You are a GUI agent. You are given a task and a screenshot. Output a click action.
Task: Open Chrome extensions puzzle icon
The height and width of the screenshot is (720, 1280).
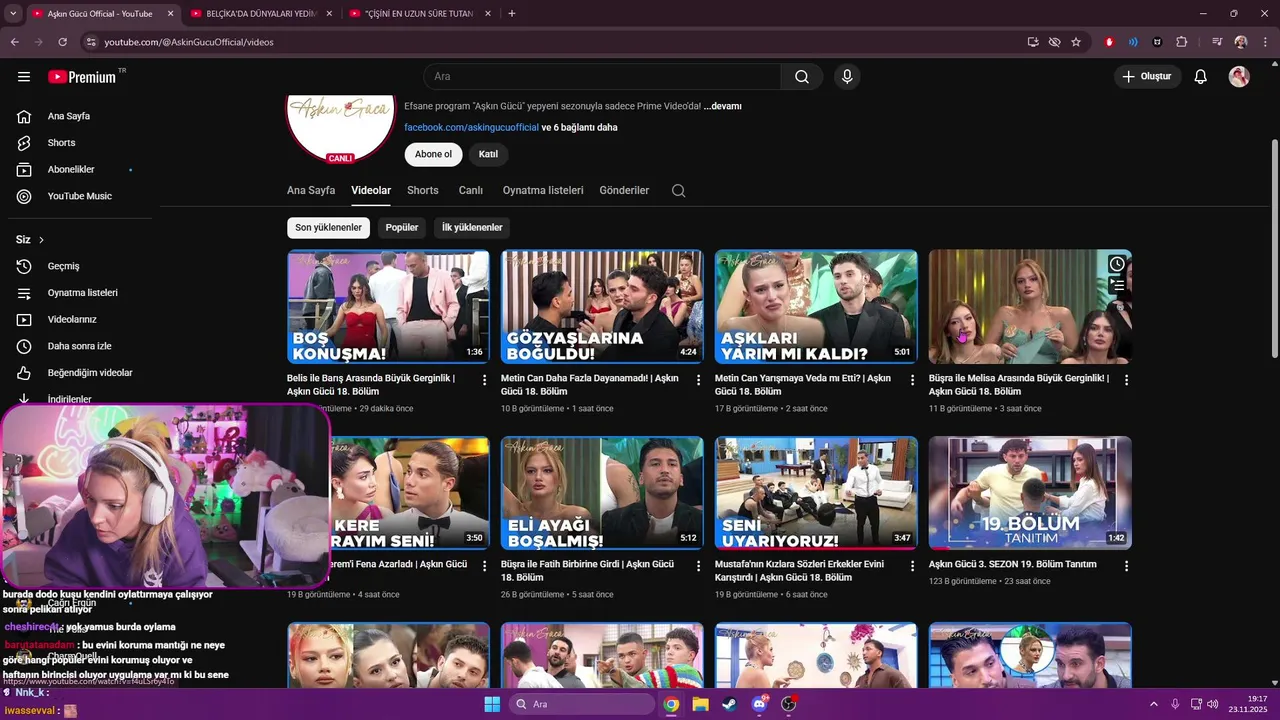coord(1182,42)
